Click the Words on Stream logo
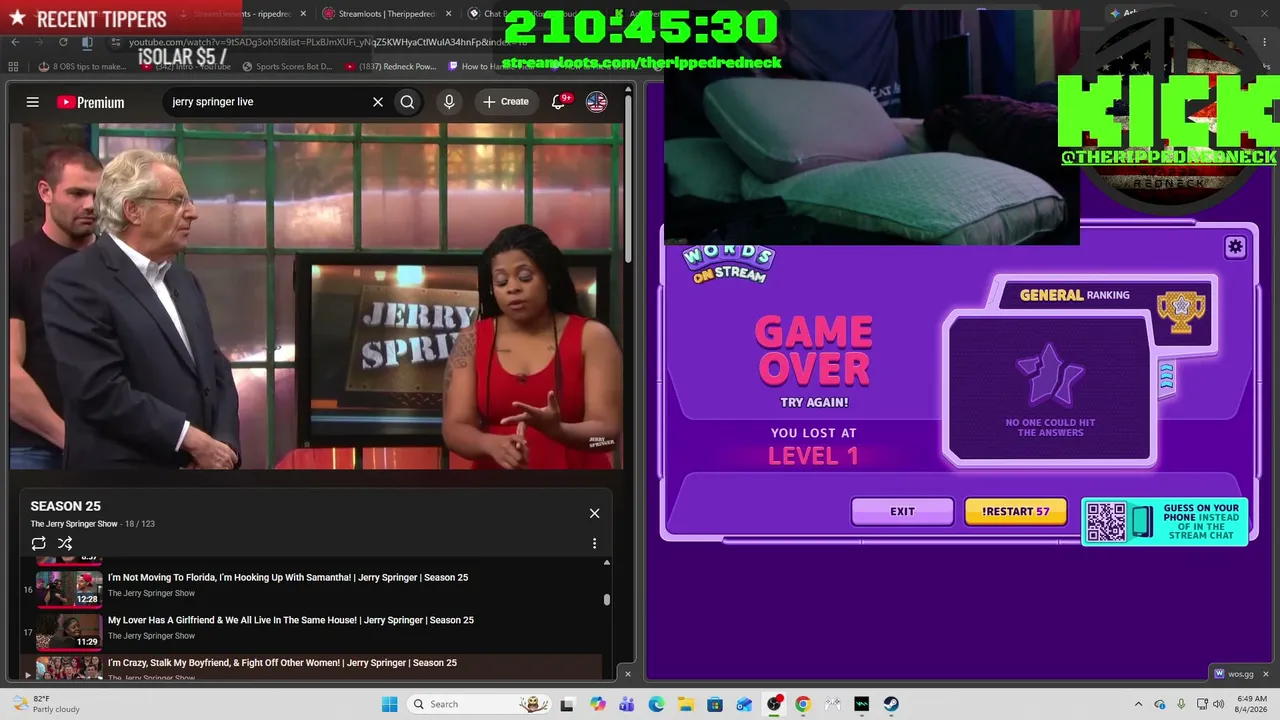 [729, 264]
